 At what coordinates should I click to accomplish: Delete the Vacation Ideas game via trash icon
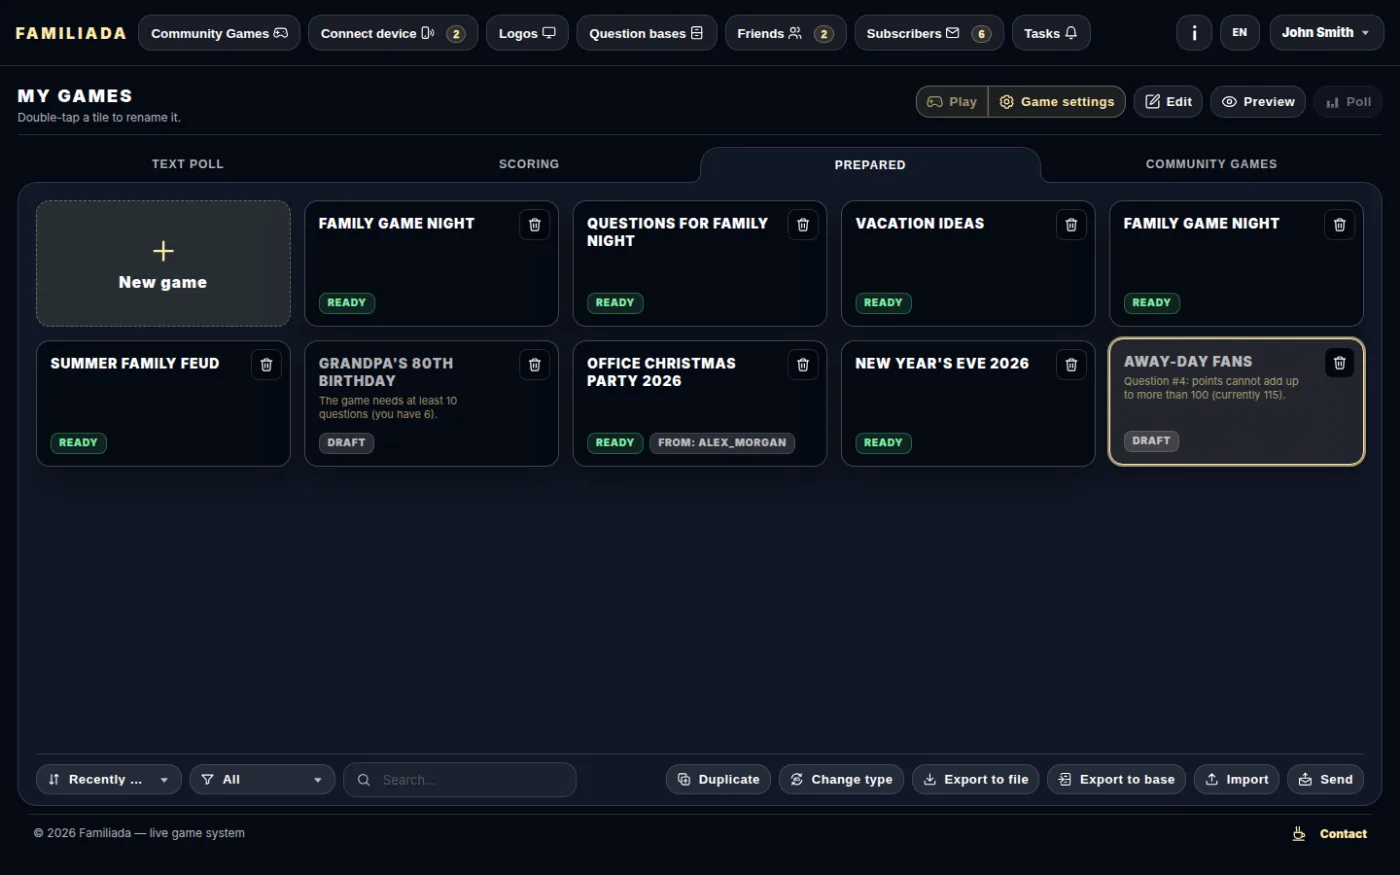1071,225
